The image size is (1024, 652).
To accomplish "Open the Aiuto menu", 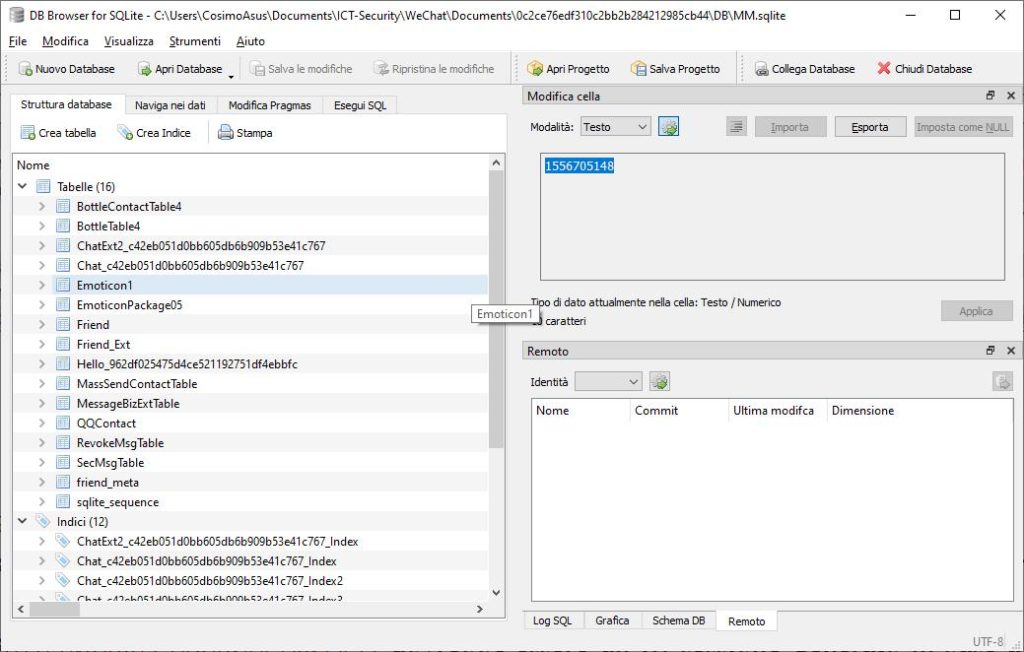I will [250, 41].
